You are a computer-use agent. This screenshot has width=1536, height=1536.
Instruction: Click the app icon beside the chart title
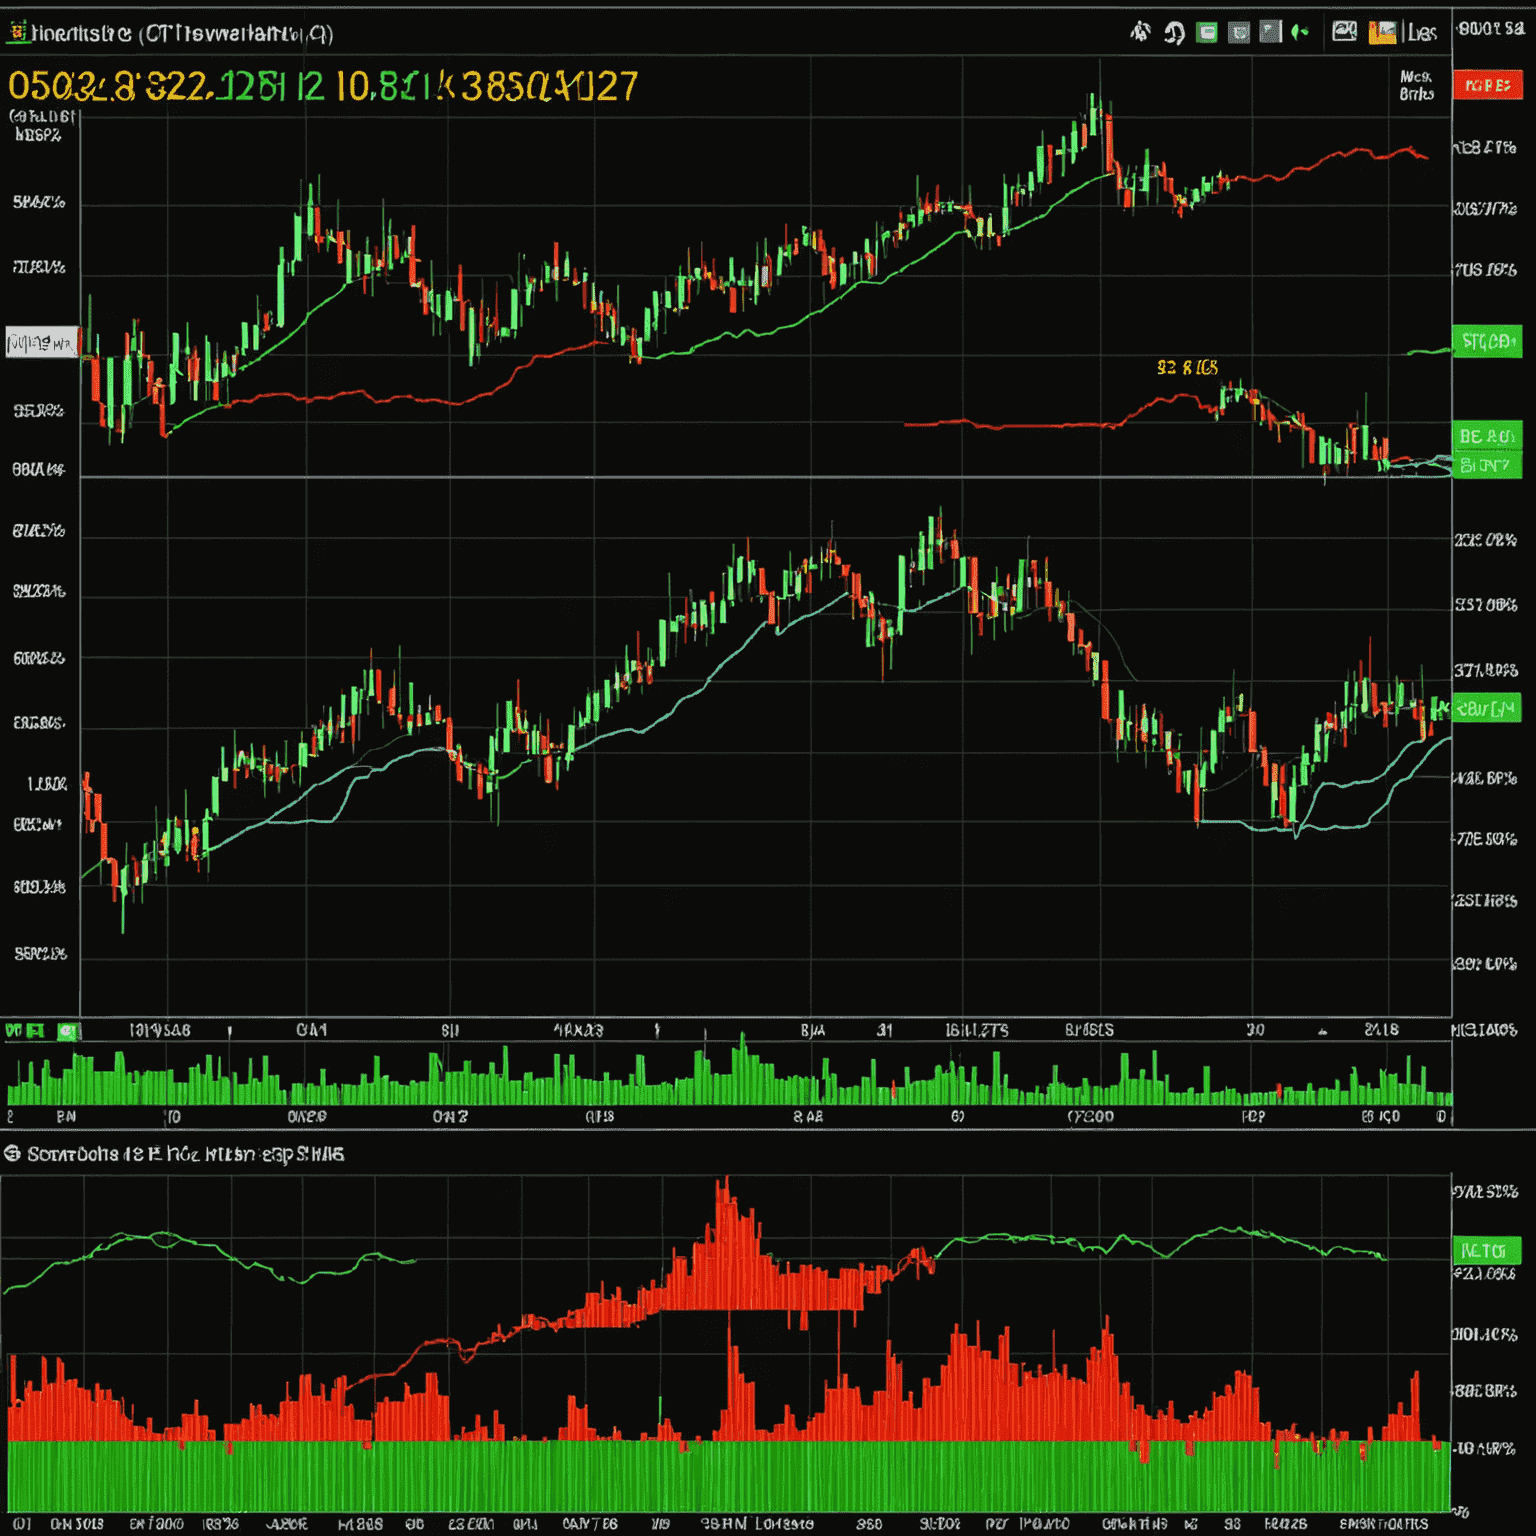[18, 33]
